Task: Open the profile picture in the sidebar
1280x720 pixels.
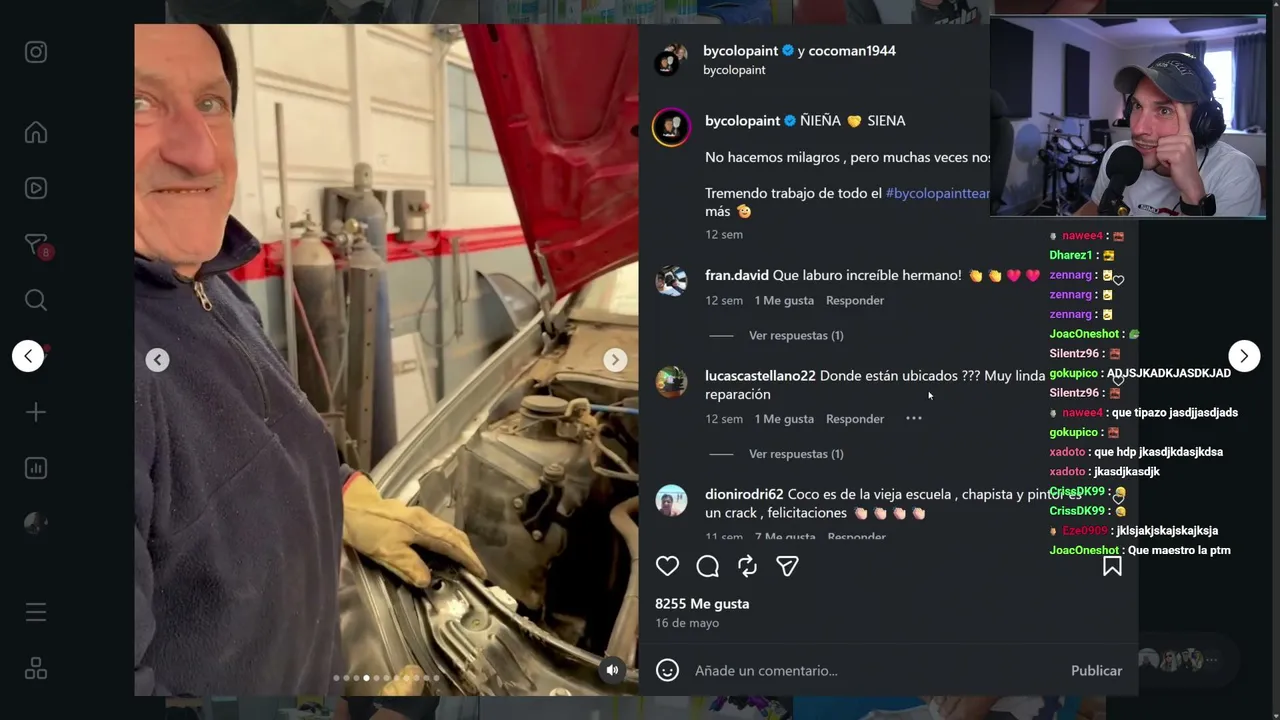Action: [x=36, y=524]
